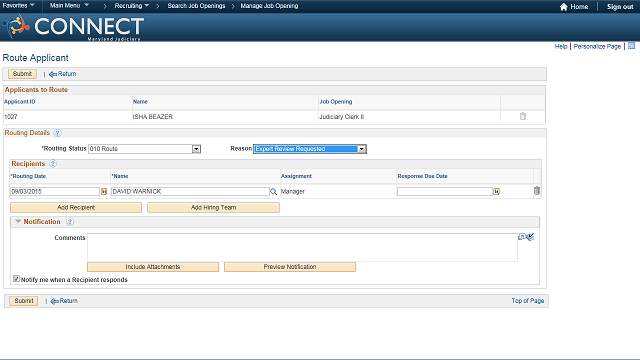This screenshot has width=640, height=360.
Task: Open the Response Due Date calendar picker
Action: coord(496,191)
